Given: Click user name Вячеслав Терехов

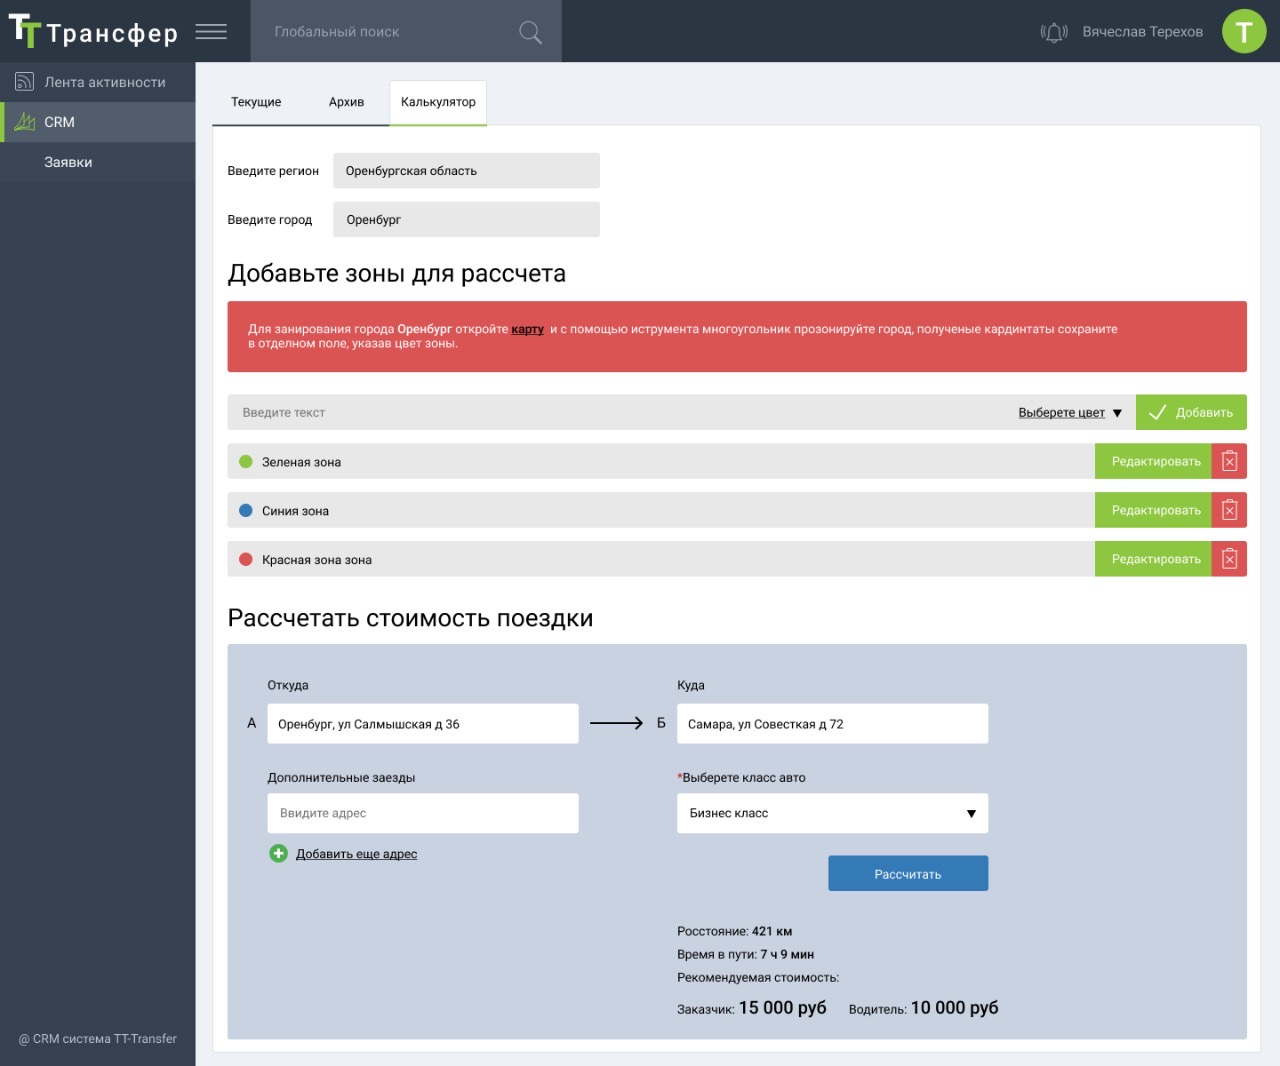Looking at the screenshot, I should click(x=1142, y=32).
